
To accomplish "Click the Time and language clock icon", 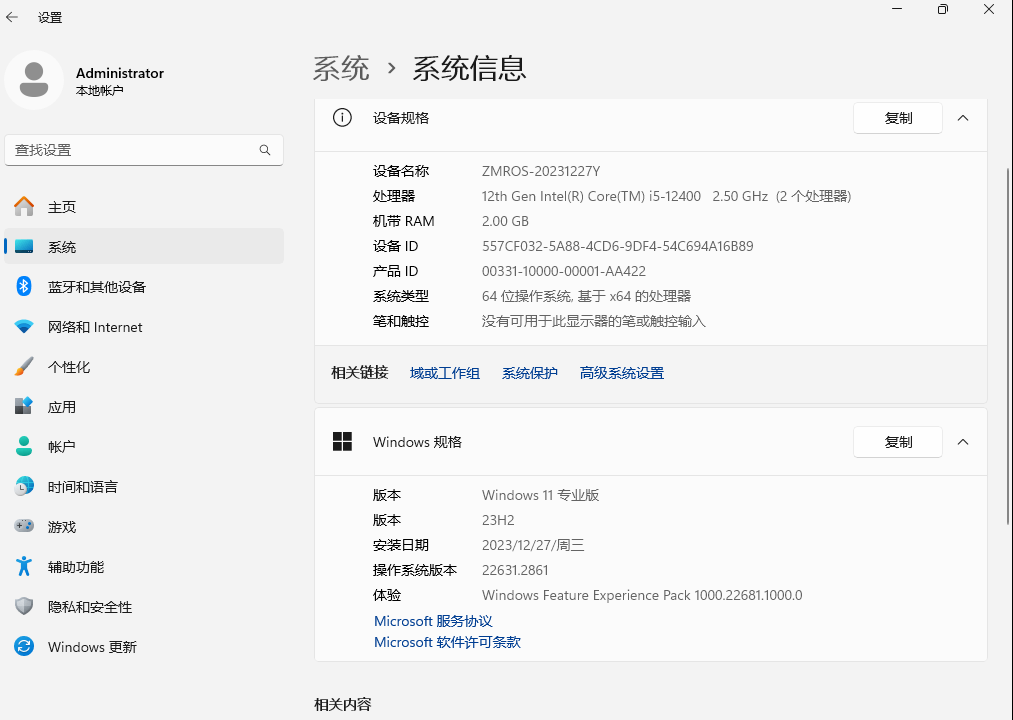I will pos(24,486).
